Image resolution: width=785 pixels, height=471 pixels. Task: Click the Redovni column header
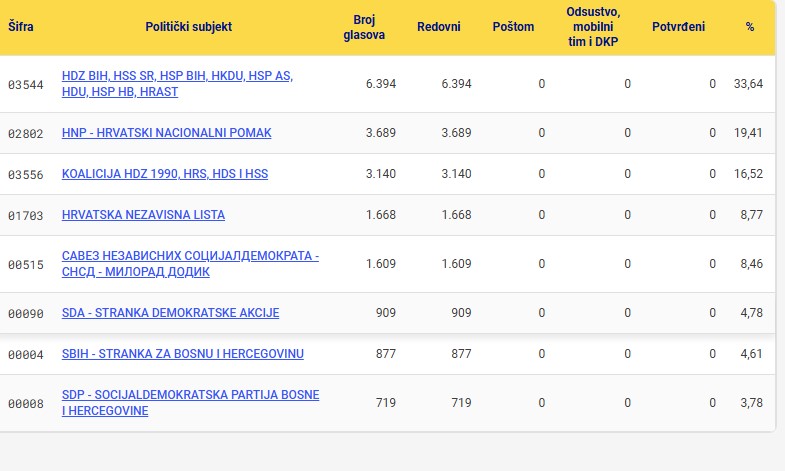pos(439,27)
